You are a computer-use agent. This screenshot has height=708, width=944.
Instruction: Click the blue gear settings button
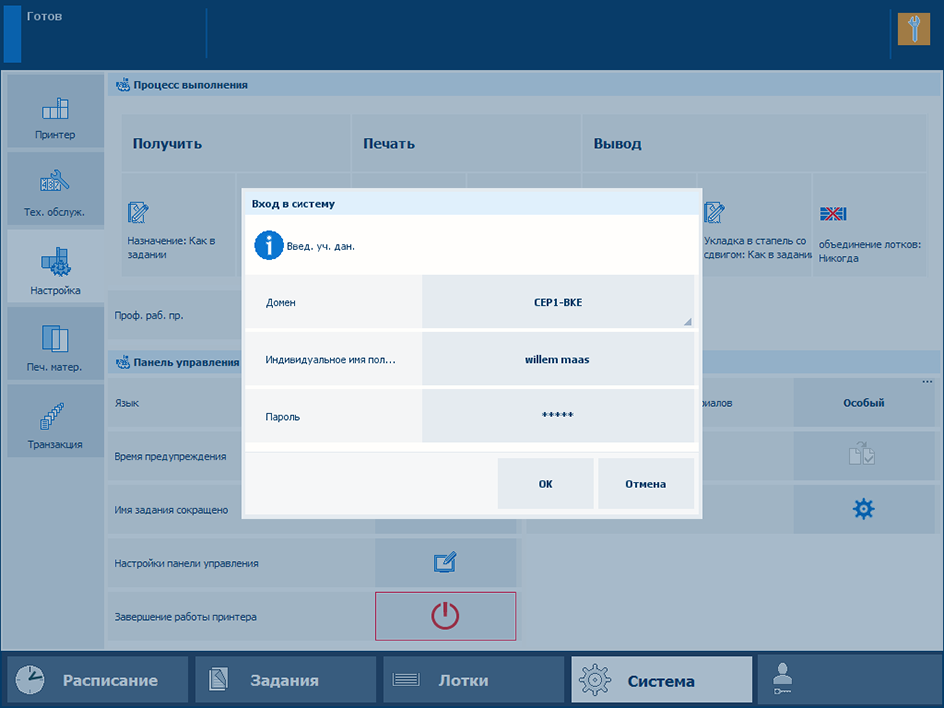tap(863, 509)
